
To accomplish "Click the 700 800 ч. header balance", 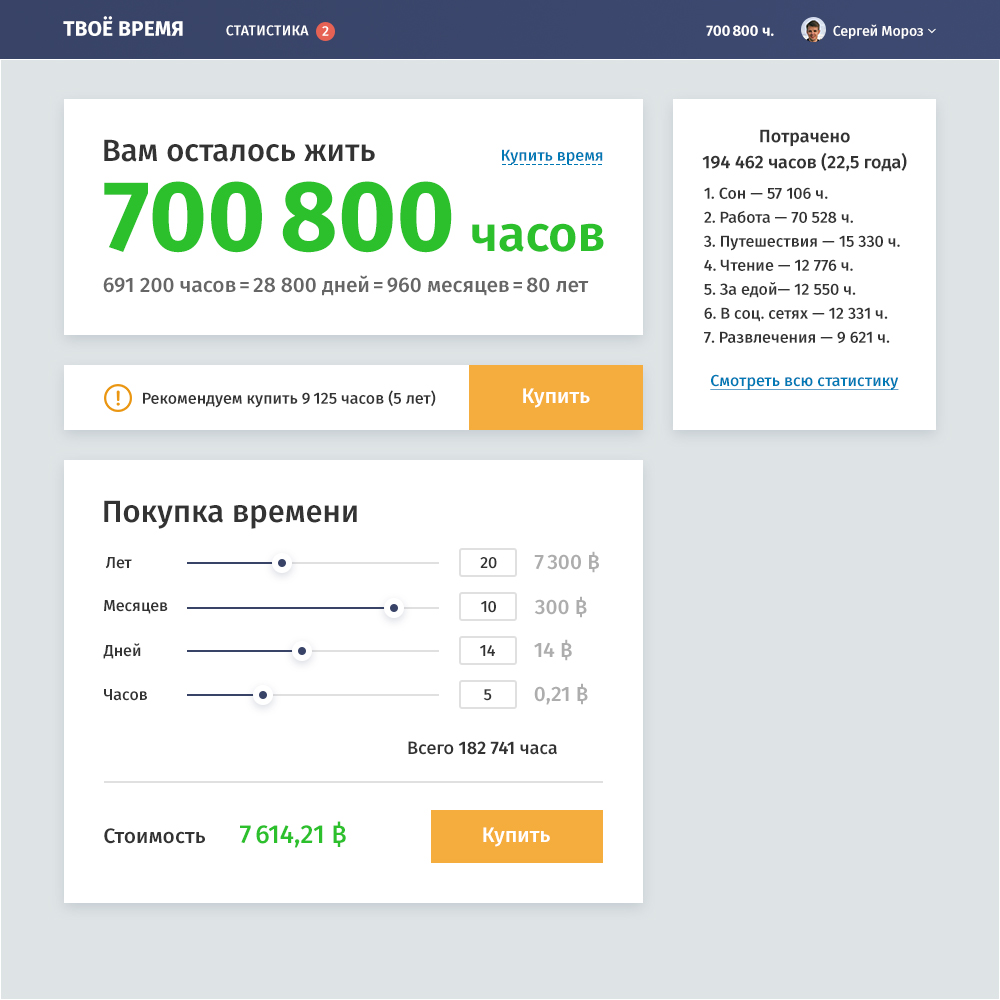I will [739, 31].
